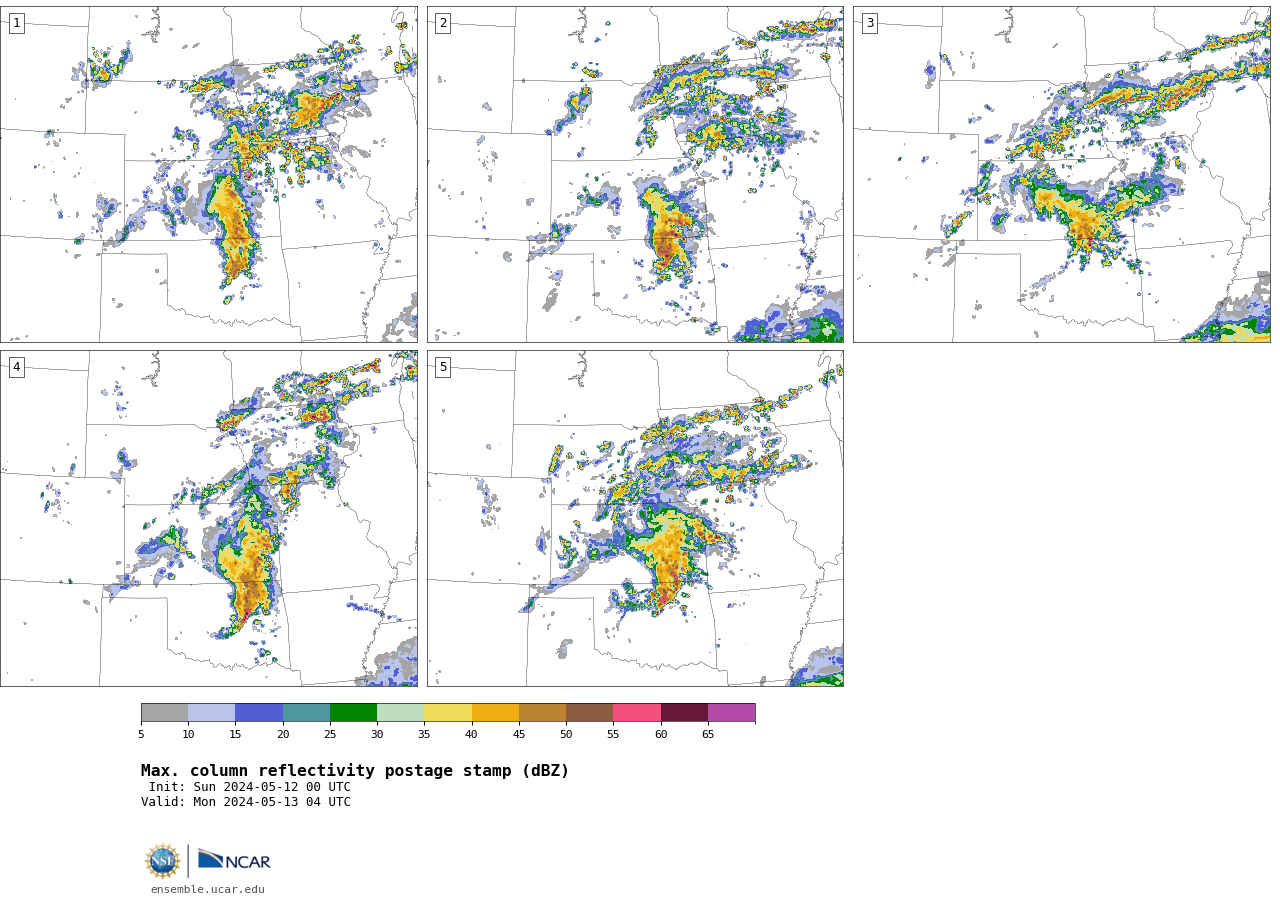The image size is (1280, 901).
Task: Click the Valid: Mon 2024-05-13 04 UTC text
Action: (246, 802)
